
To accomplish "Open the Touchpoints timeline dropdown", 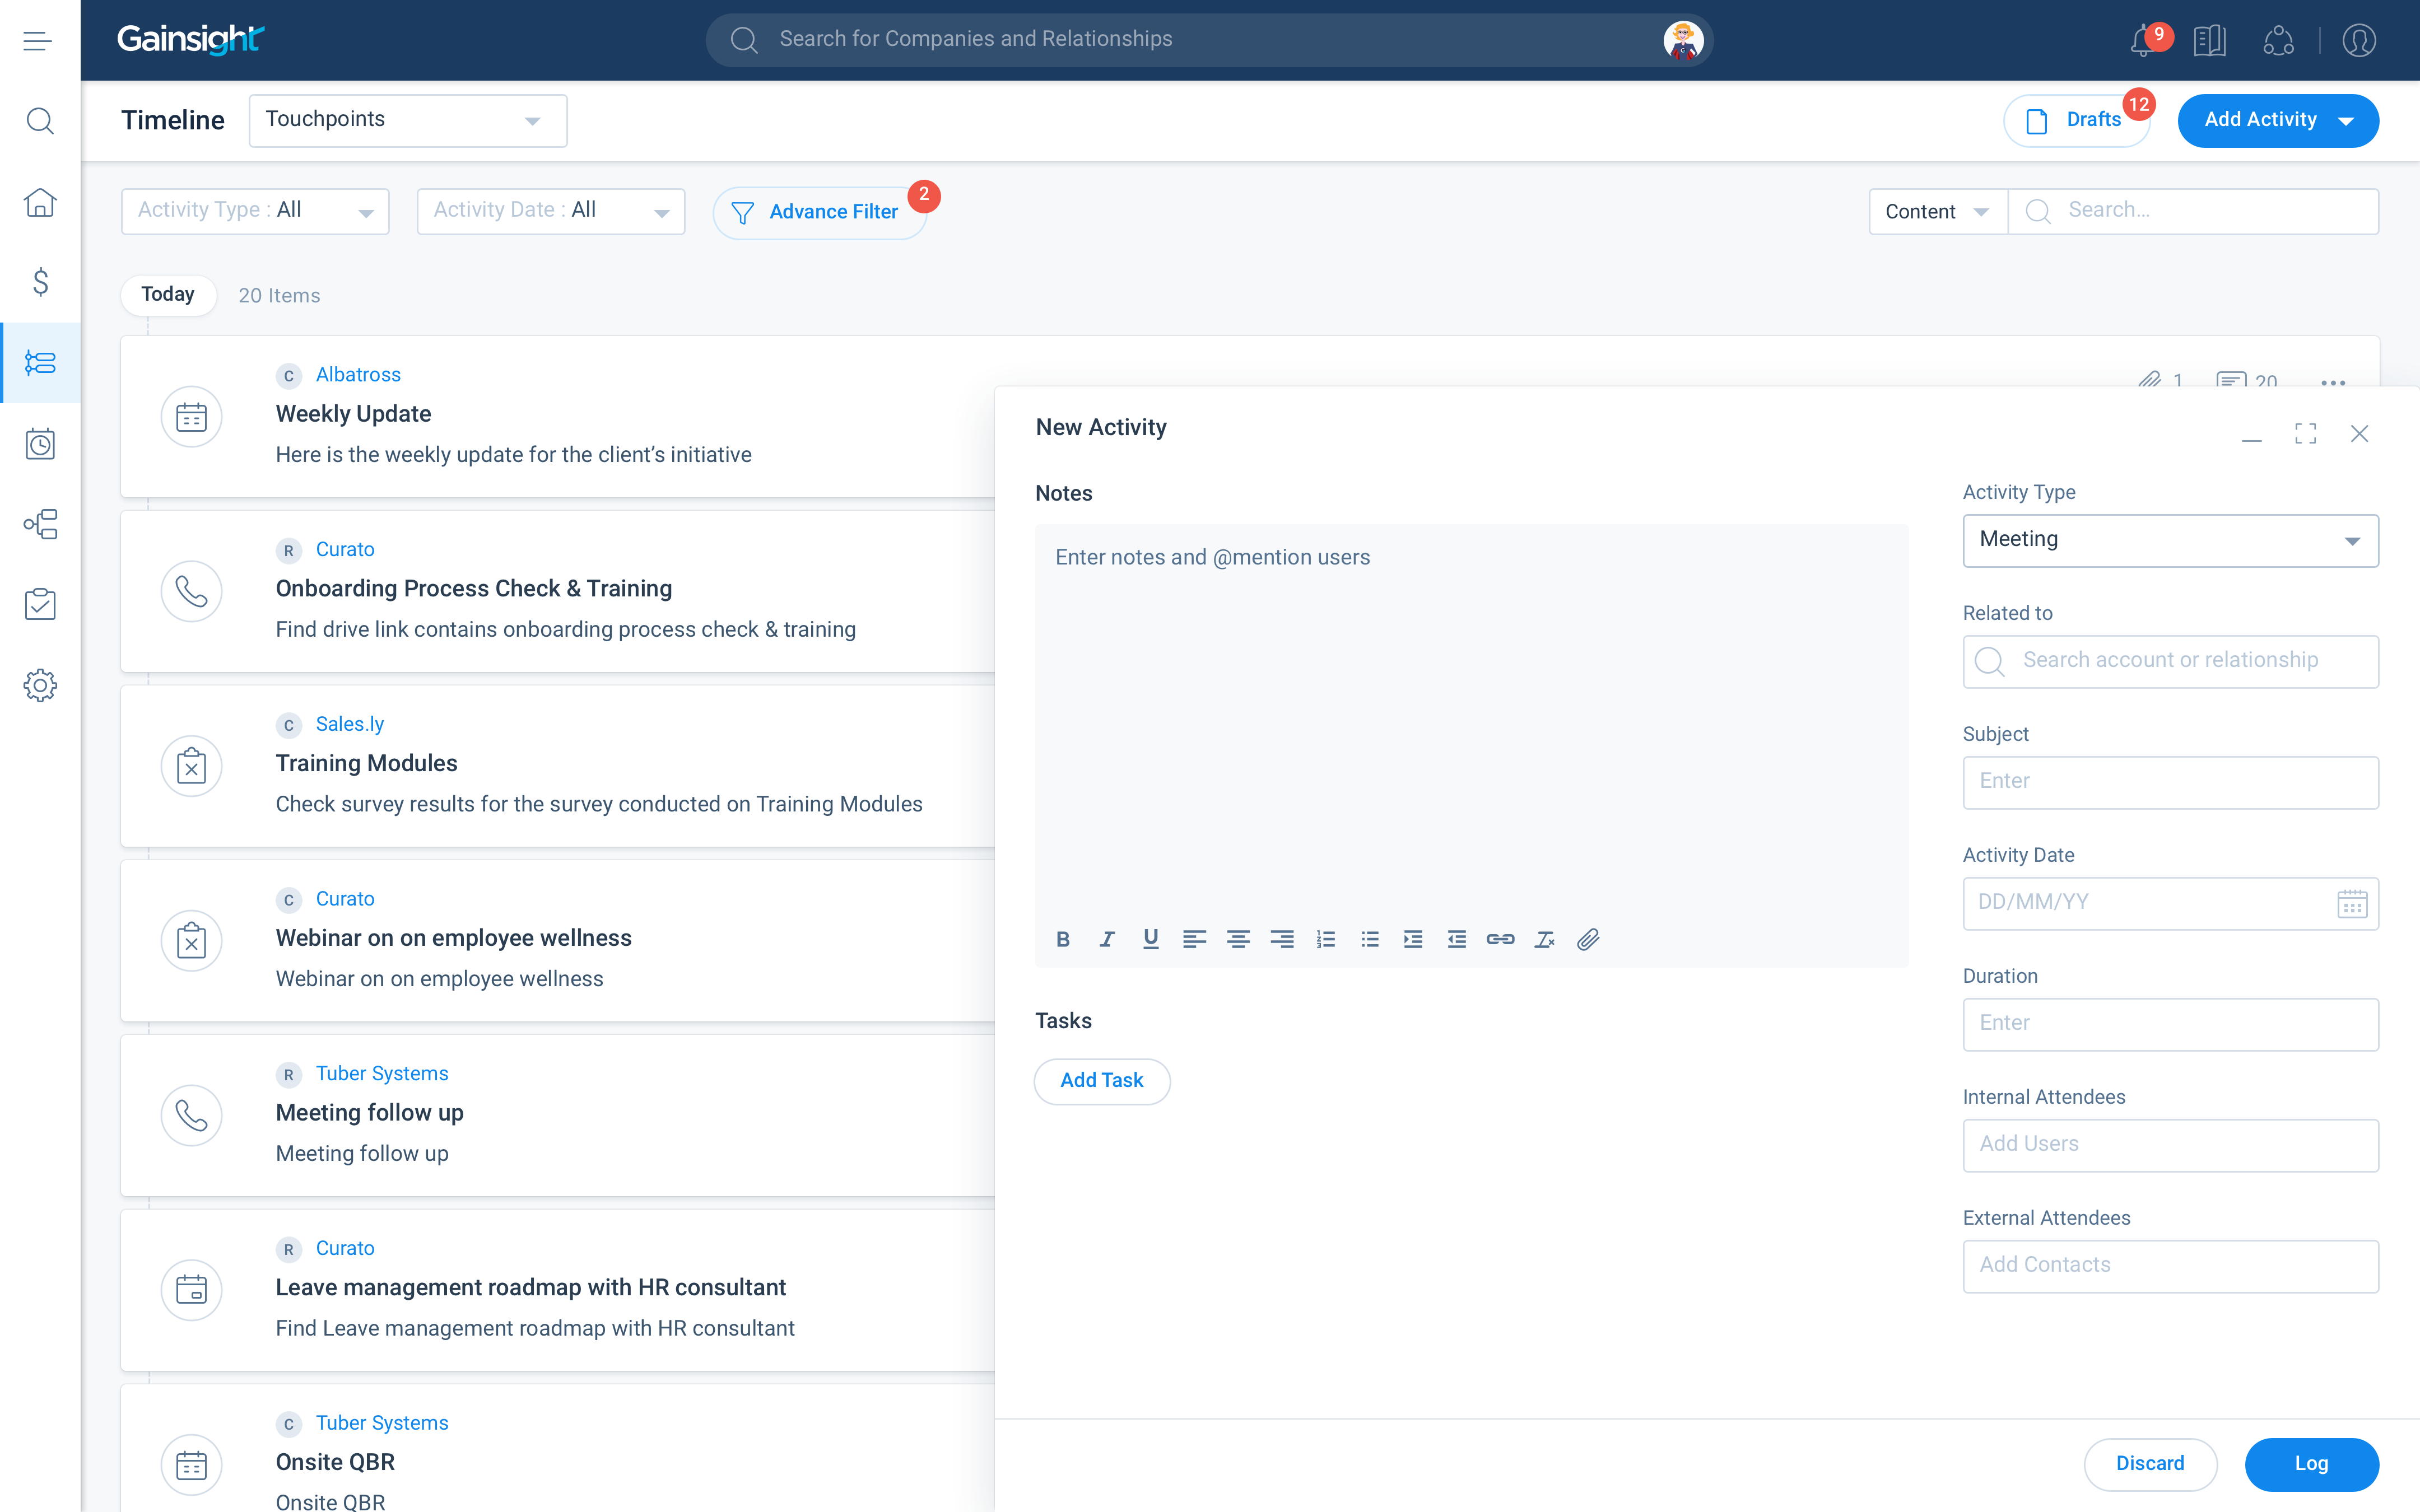I will 407,120.
